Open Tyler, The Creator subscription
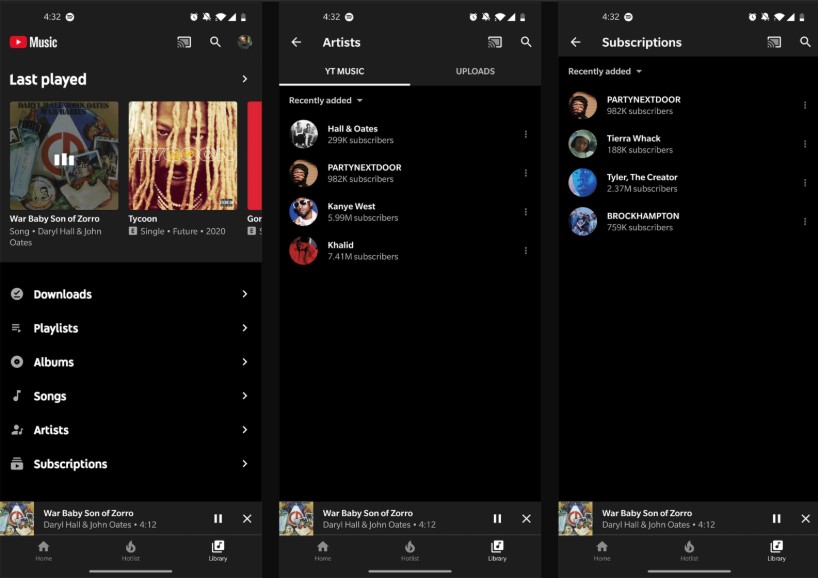 (688, 183)
